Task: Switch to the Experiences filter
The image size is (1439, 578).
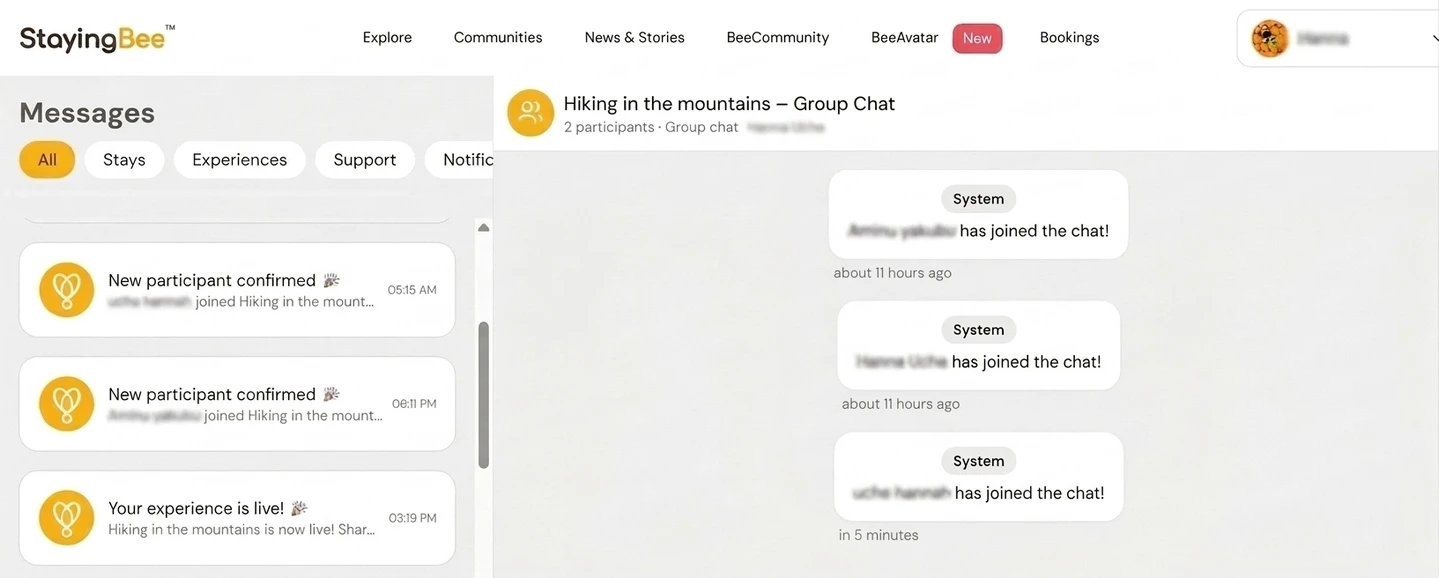Action: [x=240, y=160]
